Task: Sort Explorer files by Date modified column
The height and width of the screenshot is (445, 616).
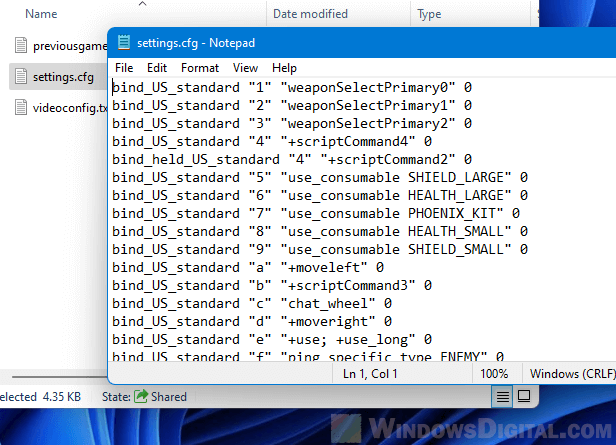Action: [x=310, y=14]
